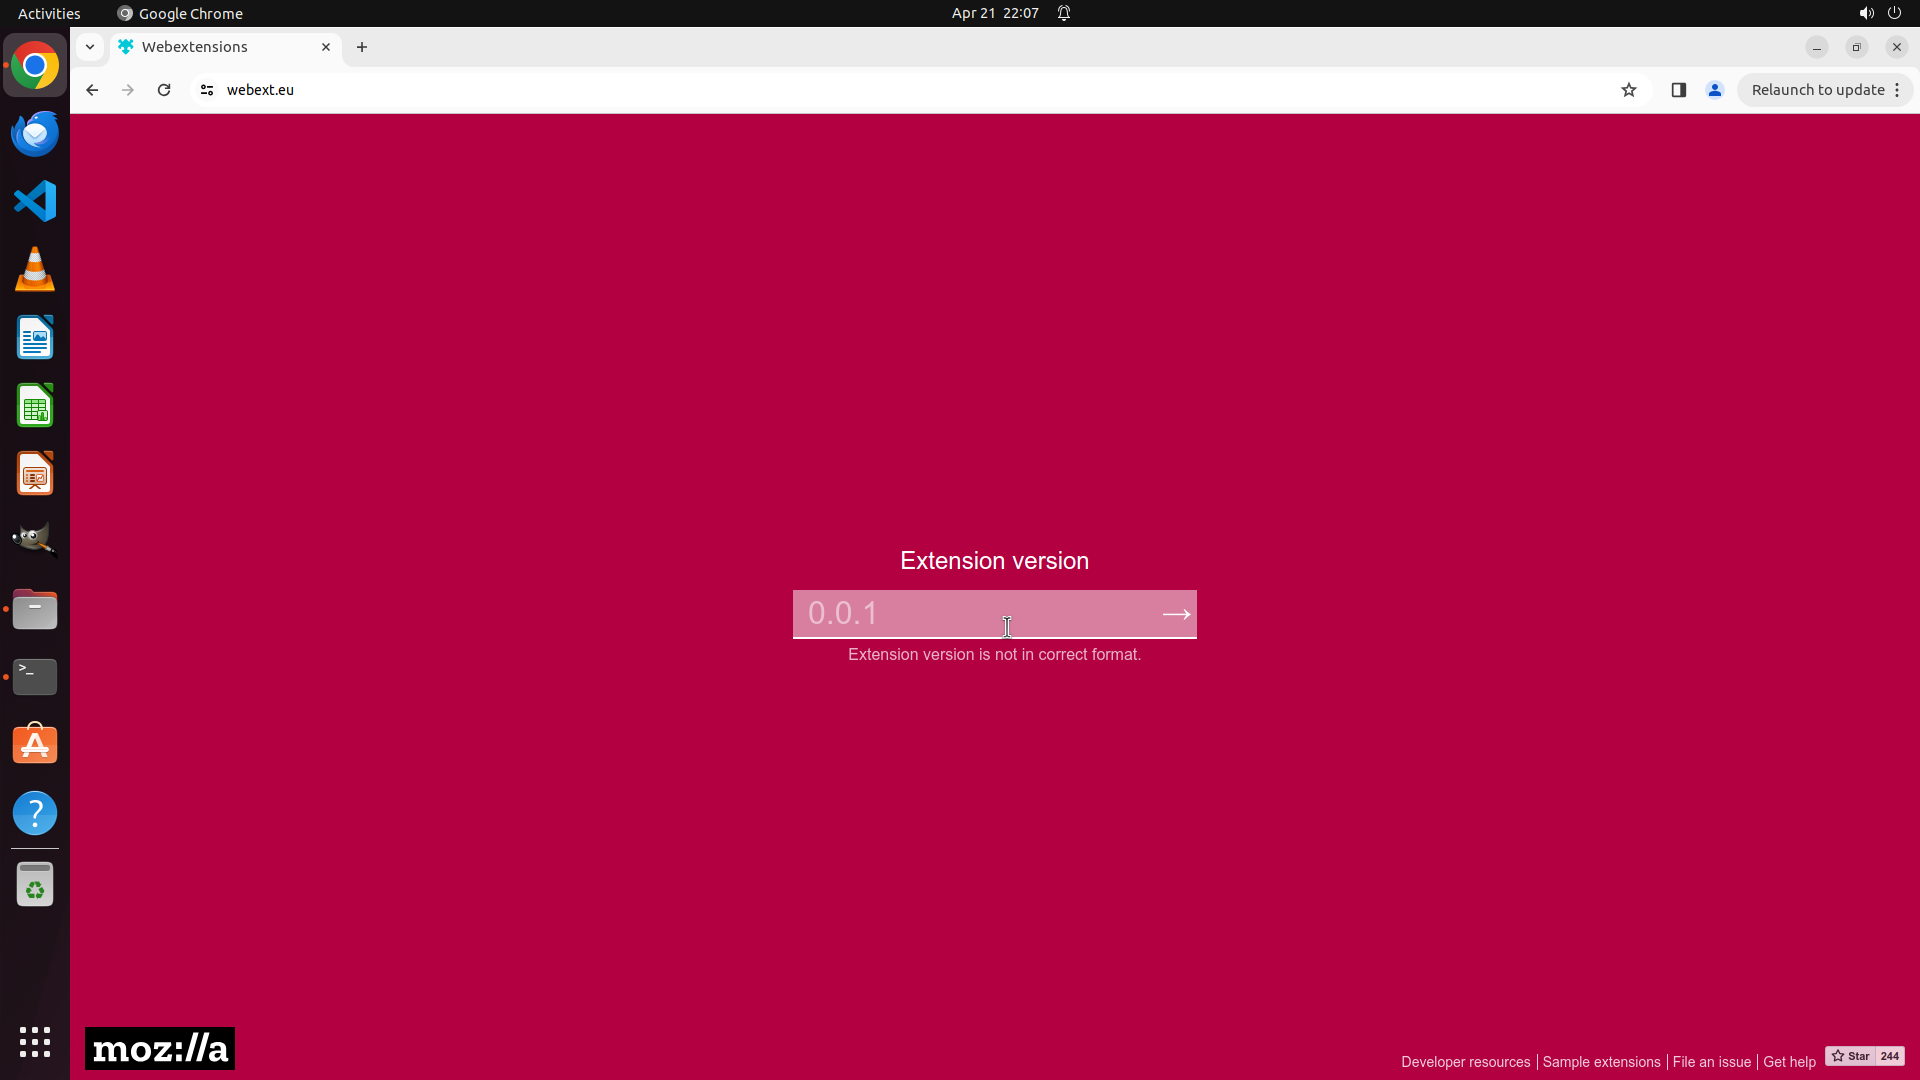1920x1080 pixels.
Task: Open the Chrome profile avatar menu
Action: pyautogui.click(x=1715, y=90)
